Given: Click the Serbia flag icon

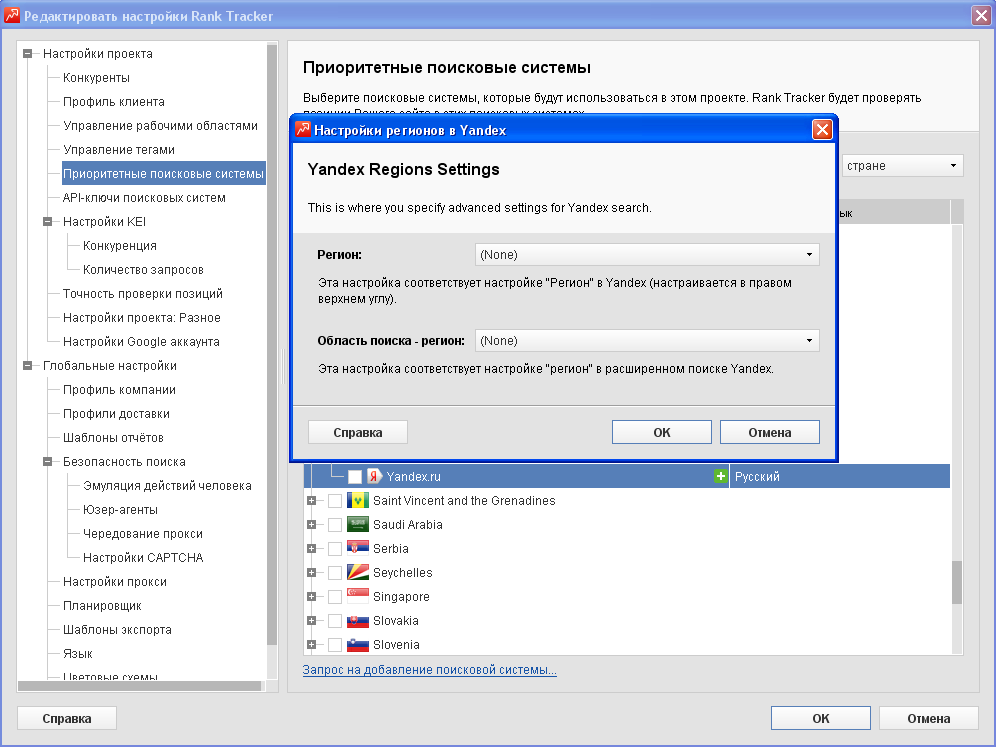Looking at the screenshot, I should [358, 549].
